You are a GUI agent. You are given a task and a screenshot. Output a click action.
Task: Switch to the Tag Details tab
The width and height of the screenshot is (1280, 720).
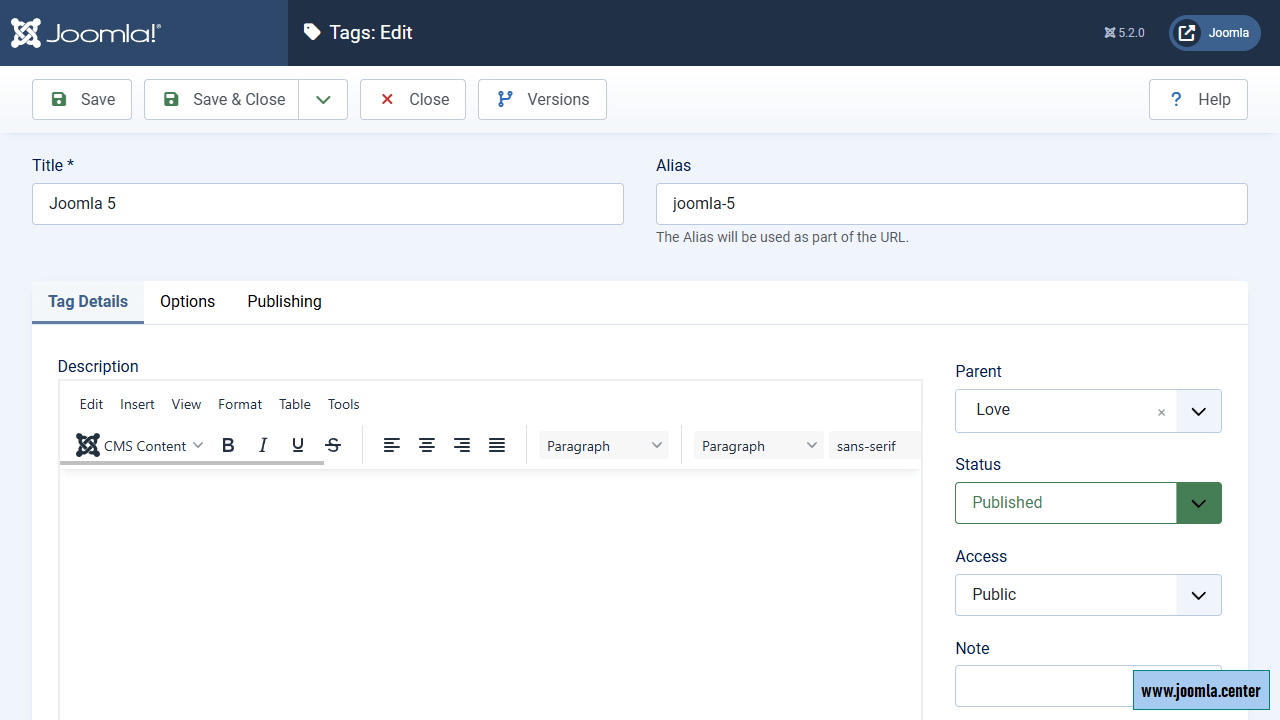click(88, 302)
